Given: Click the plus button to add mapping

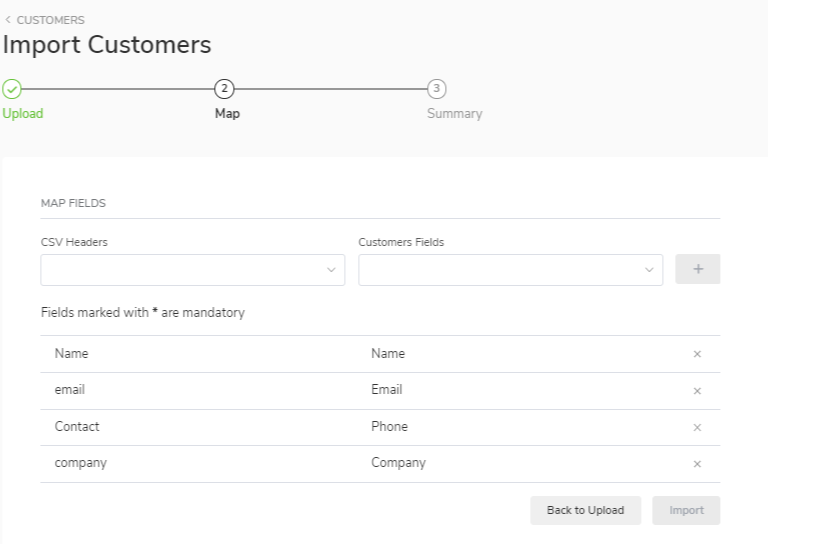Looking at the screenshot, I should click(x=697, y=270).
